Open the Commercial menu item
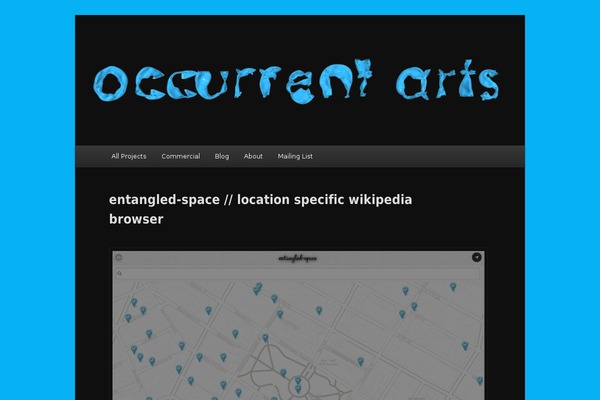The width and height of the screenshot is (600, 400). 181,156
